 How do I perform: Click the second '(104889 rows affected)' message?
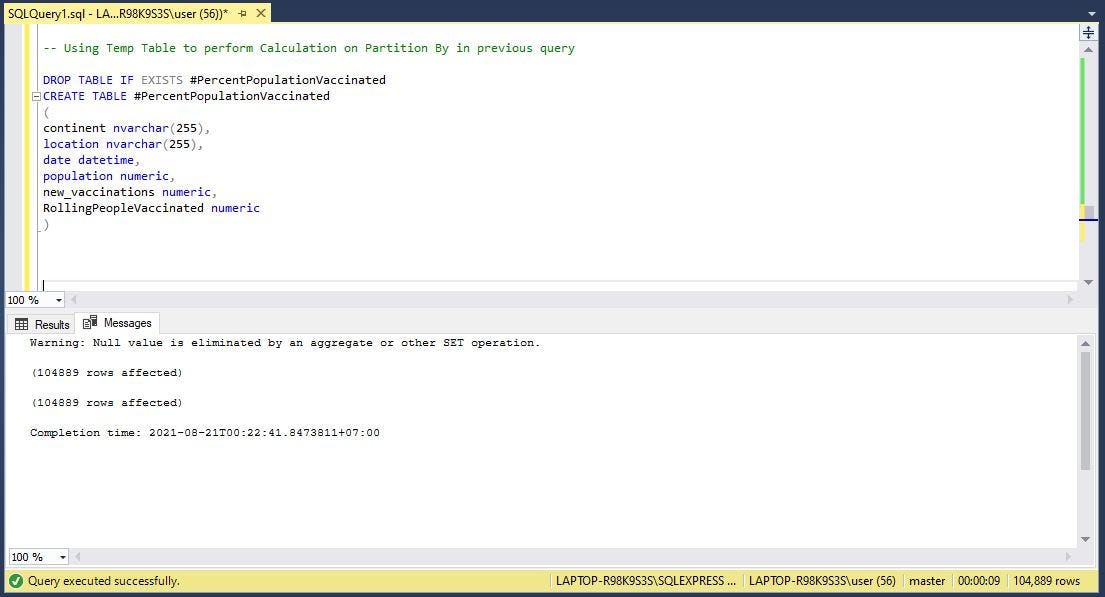point(106,403)
